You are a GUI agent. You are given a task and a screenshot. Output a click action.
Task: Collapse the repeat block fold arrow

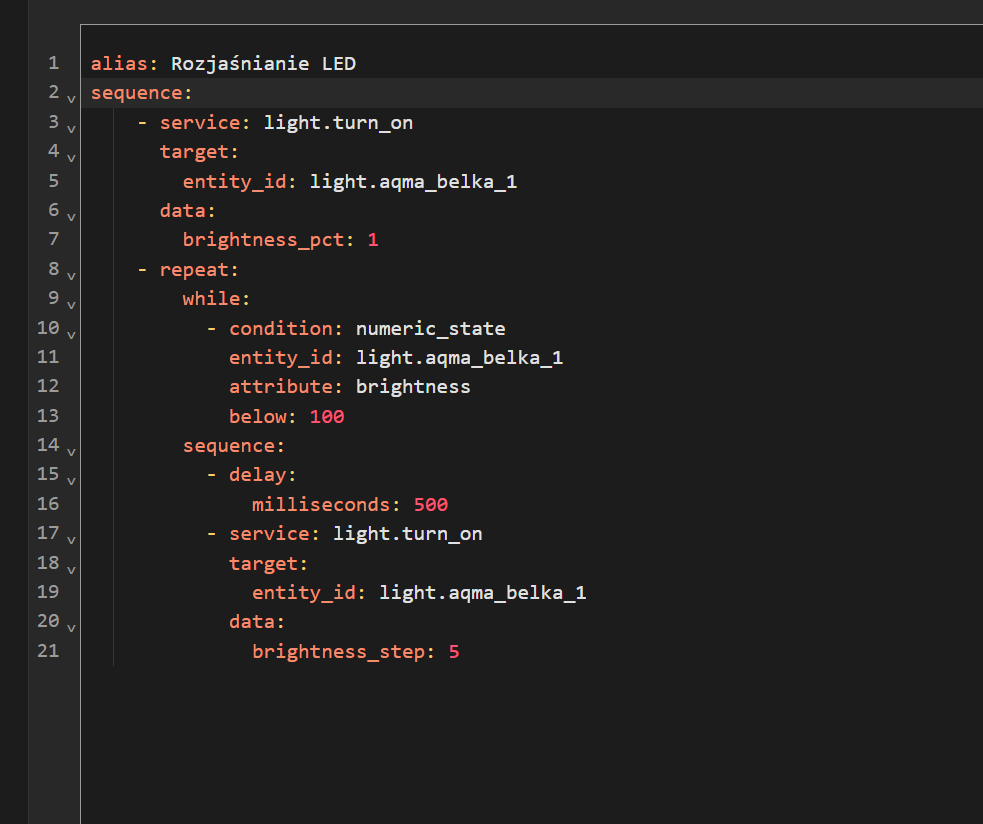click(x=71, y=274)
